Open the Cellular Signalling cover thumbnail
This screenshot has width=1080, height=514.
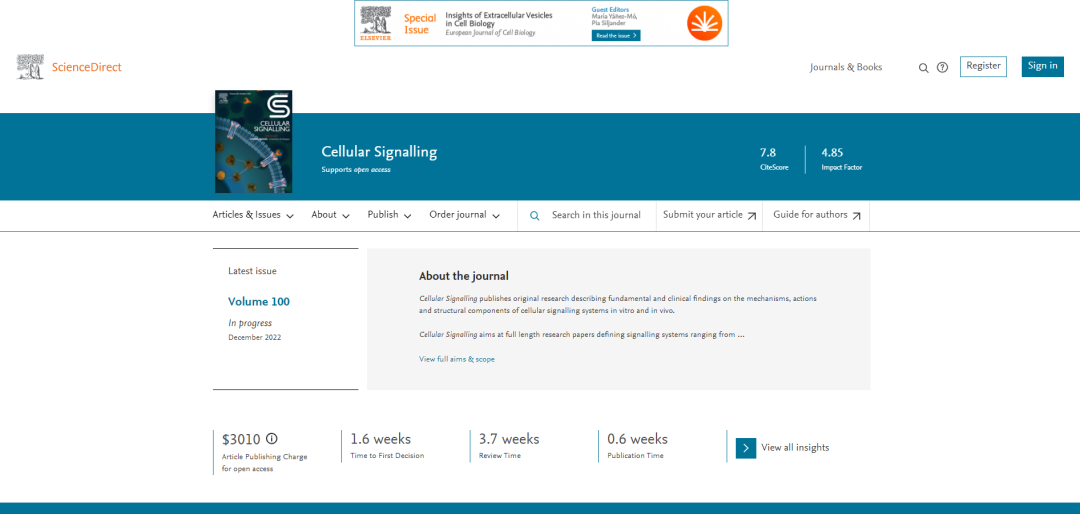(254, 141)
